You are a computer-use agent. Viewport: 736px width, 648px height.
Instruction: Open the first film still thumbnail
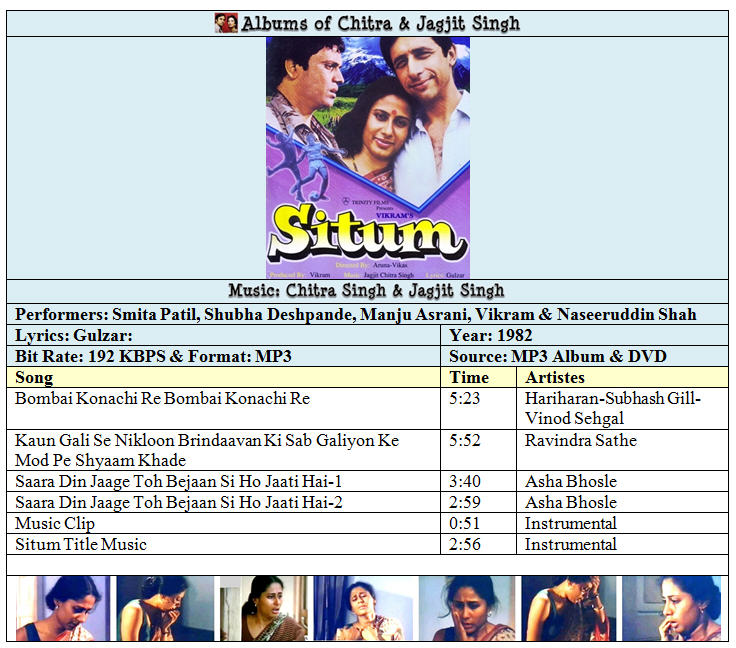[63, 609]
